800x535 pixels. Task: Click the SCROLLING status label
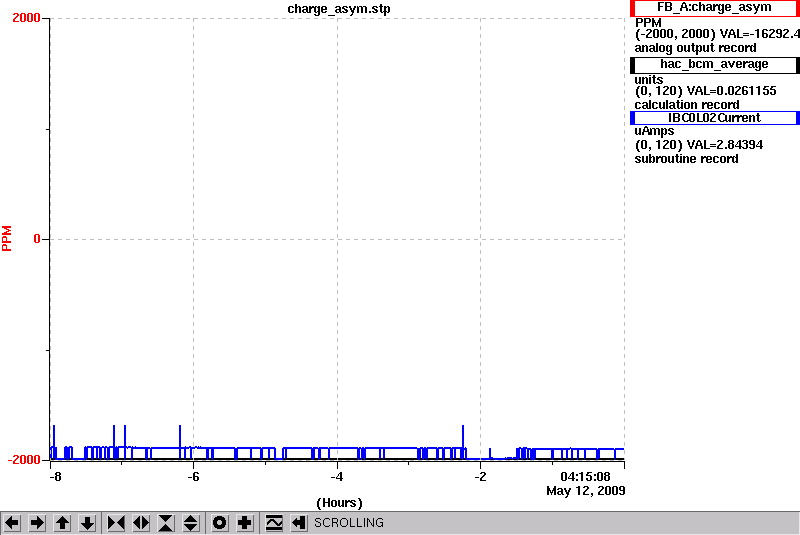[349, 523]
